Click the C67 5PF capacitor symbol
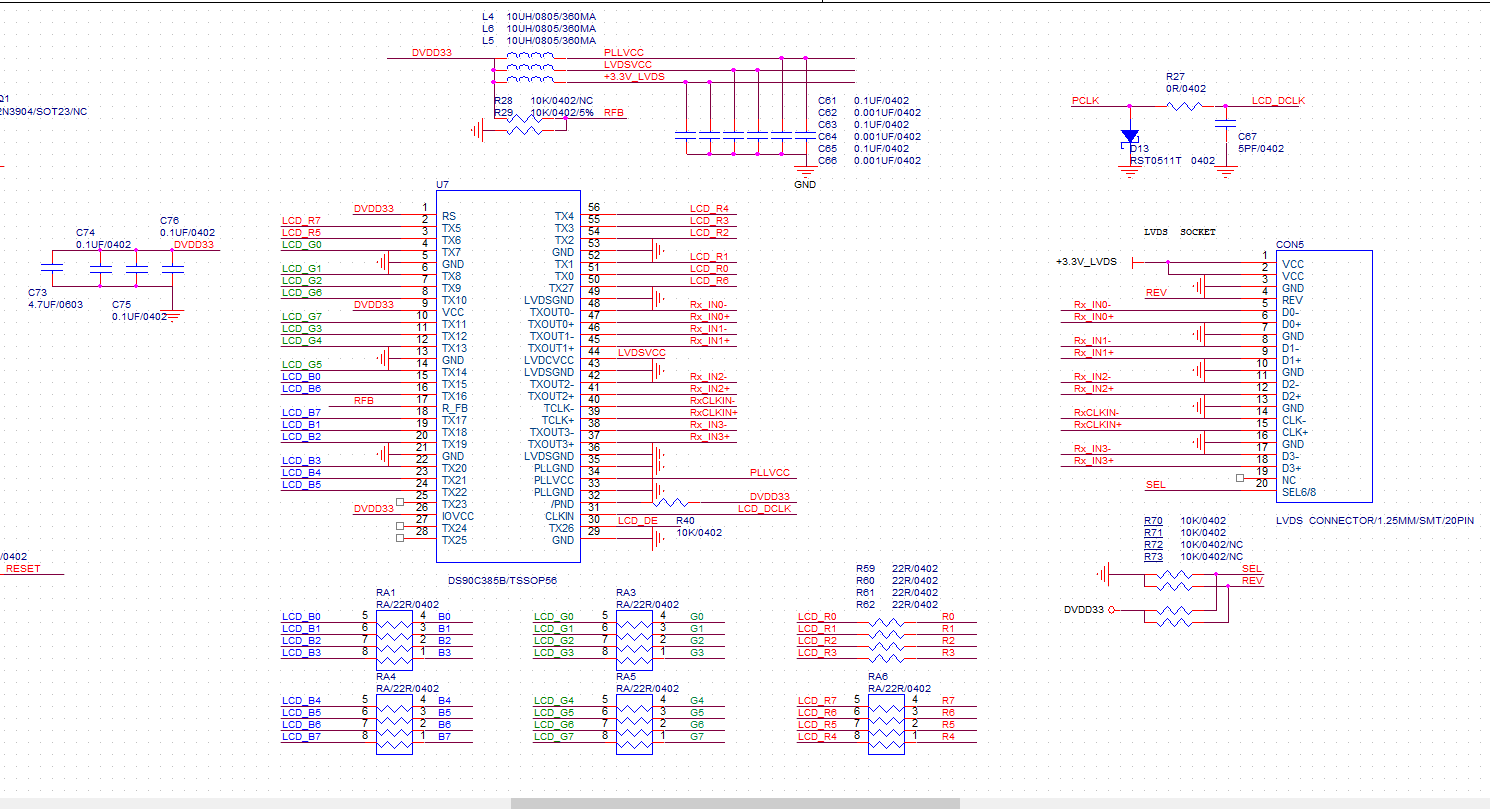The width and height of the screenshot is (1490, 809). [1224, 125]
